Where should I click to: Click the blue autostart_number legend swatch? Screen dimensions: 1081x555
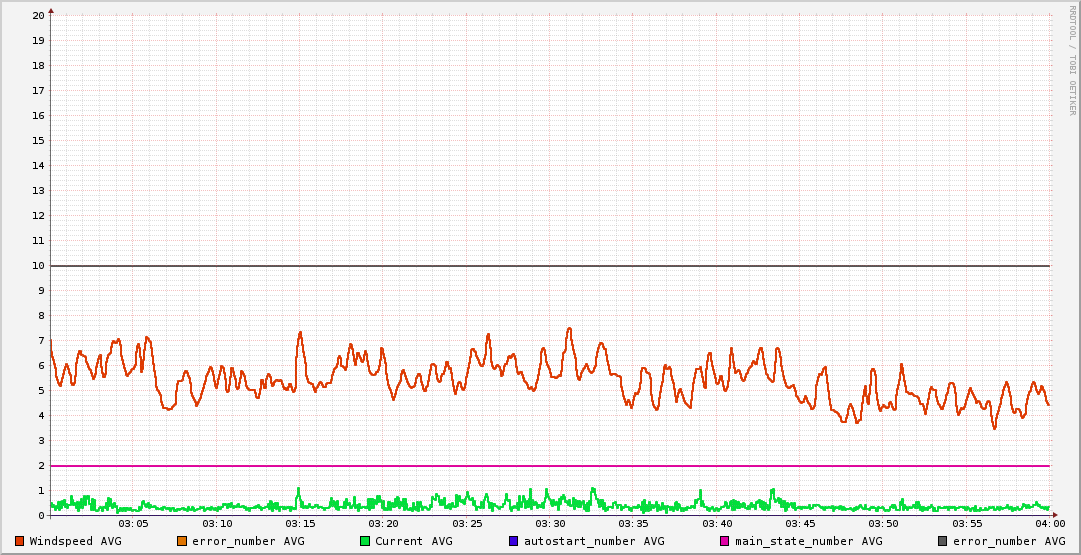point(514,541)
